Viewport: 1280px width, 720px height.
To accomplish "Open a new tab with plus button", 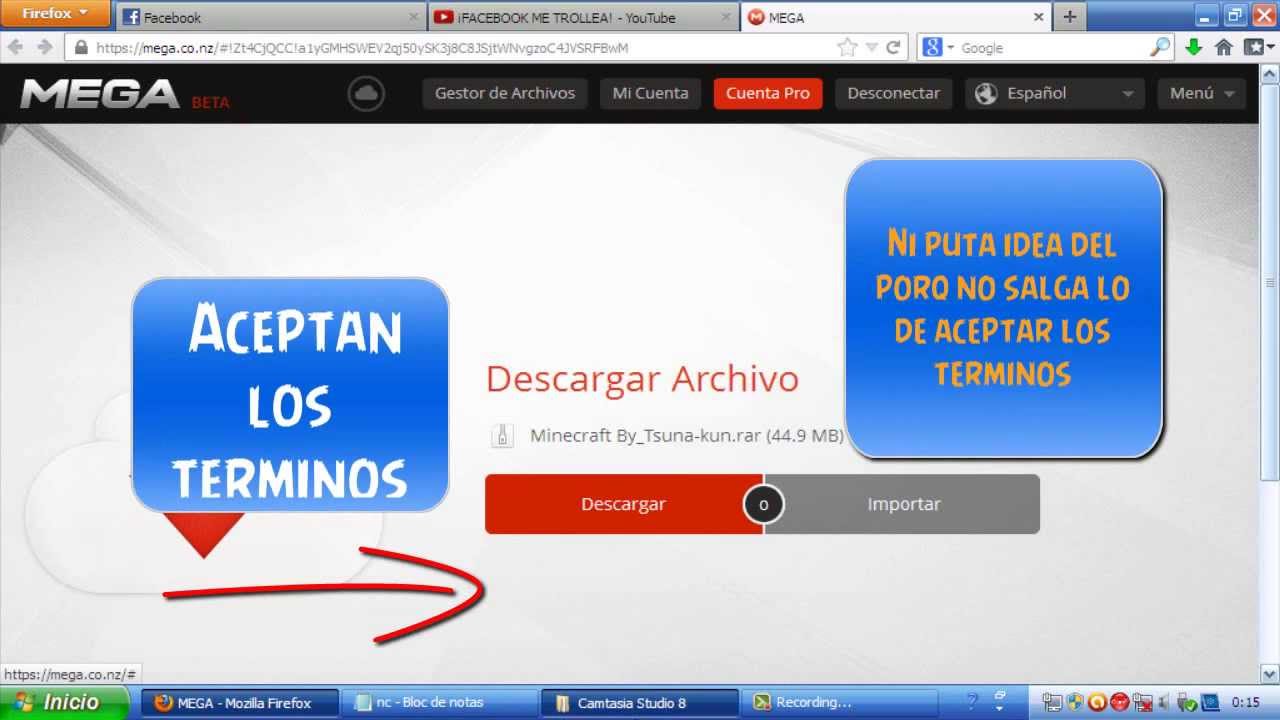I will (1070, 17).
